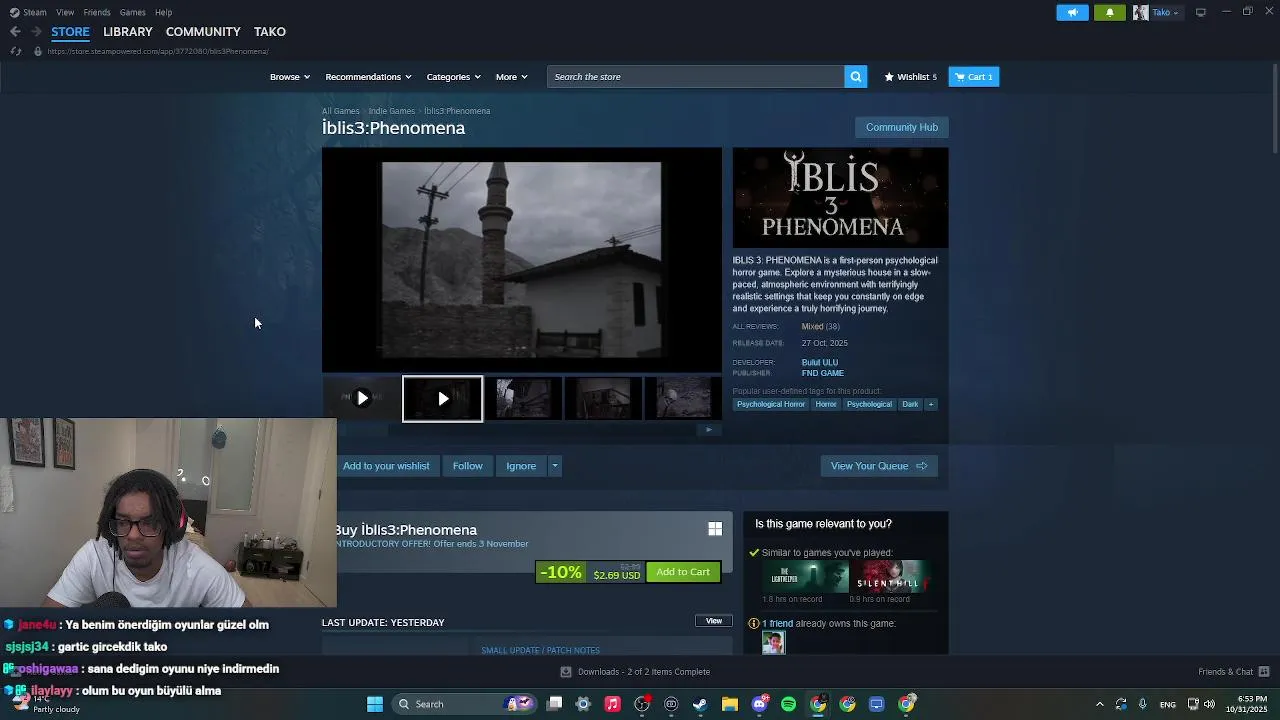Open the Games menu
Image resolution: width=1280 pixels, height=720 pixels.
click(x=132, y=12)
